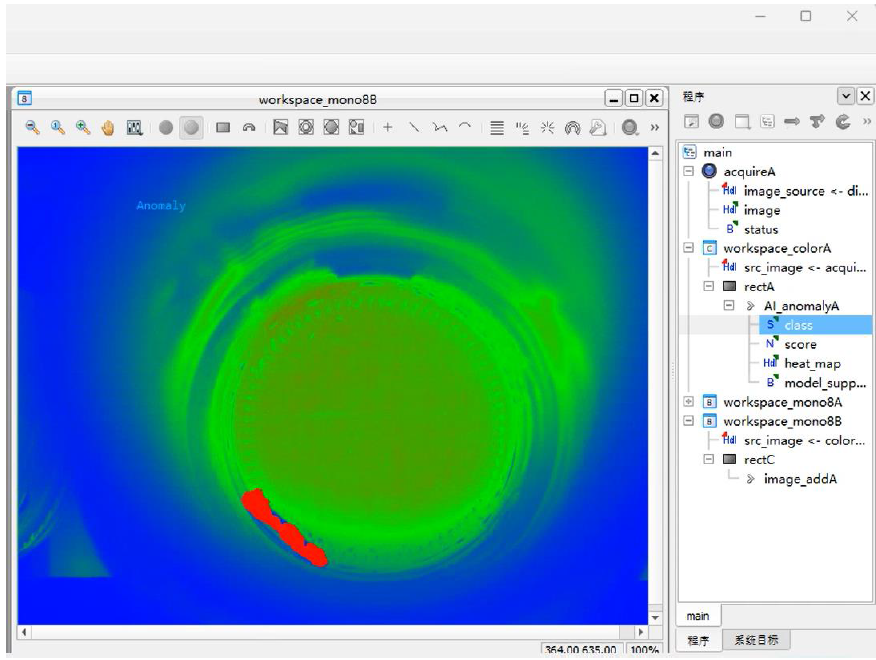876x660 pixels.
Task: Select src_image under workspace_mono8B
Action: click(x=804, y=440)
